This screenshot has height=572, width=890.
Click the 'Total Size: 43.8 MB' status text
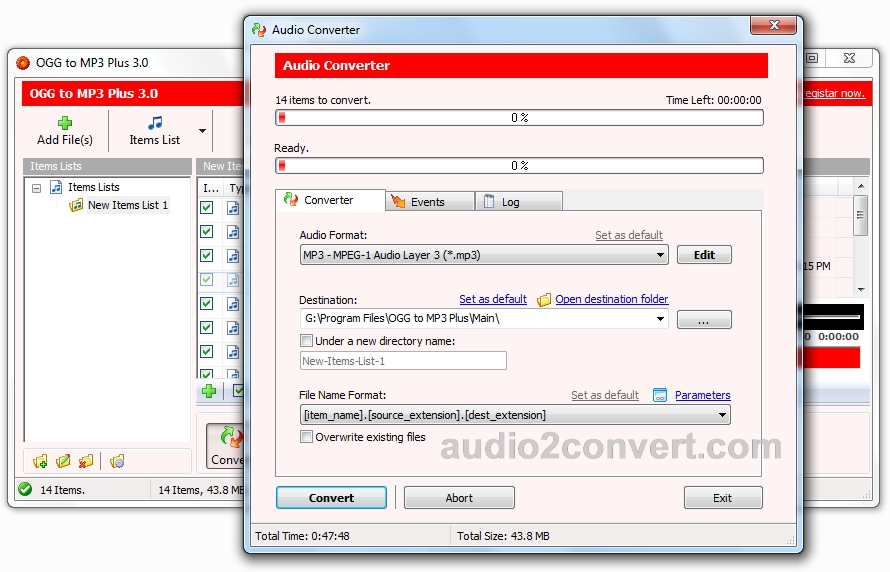pos(503,536)
